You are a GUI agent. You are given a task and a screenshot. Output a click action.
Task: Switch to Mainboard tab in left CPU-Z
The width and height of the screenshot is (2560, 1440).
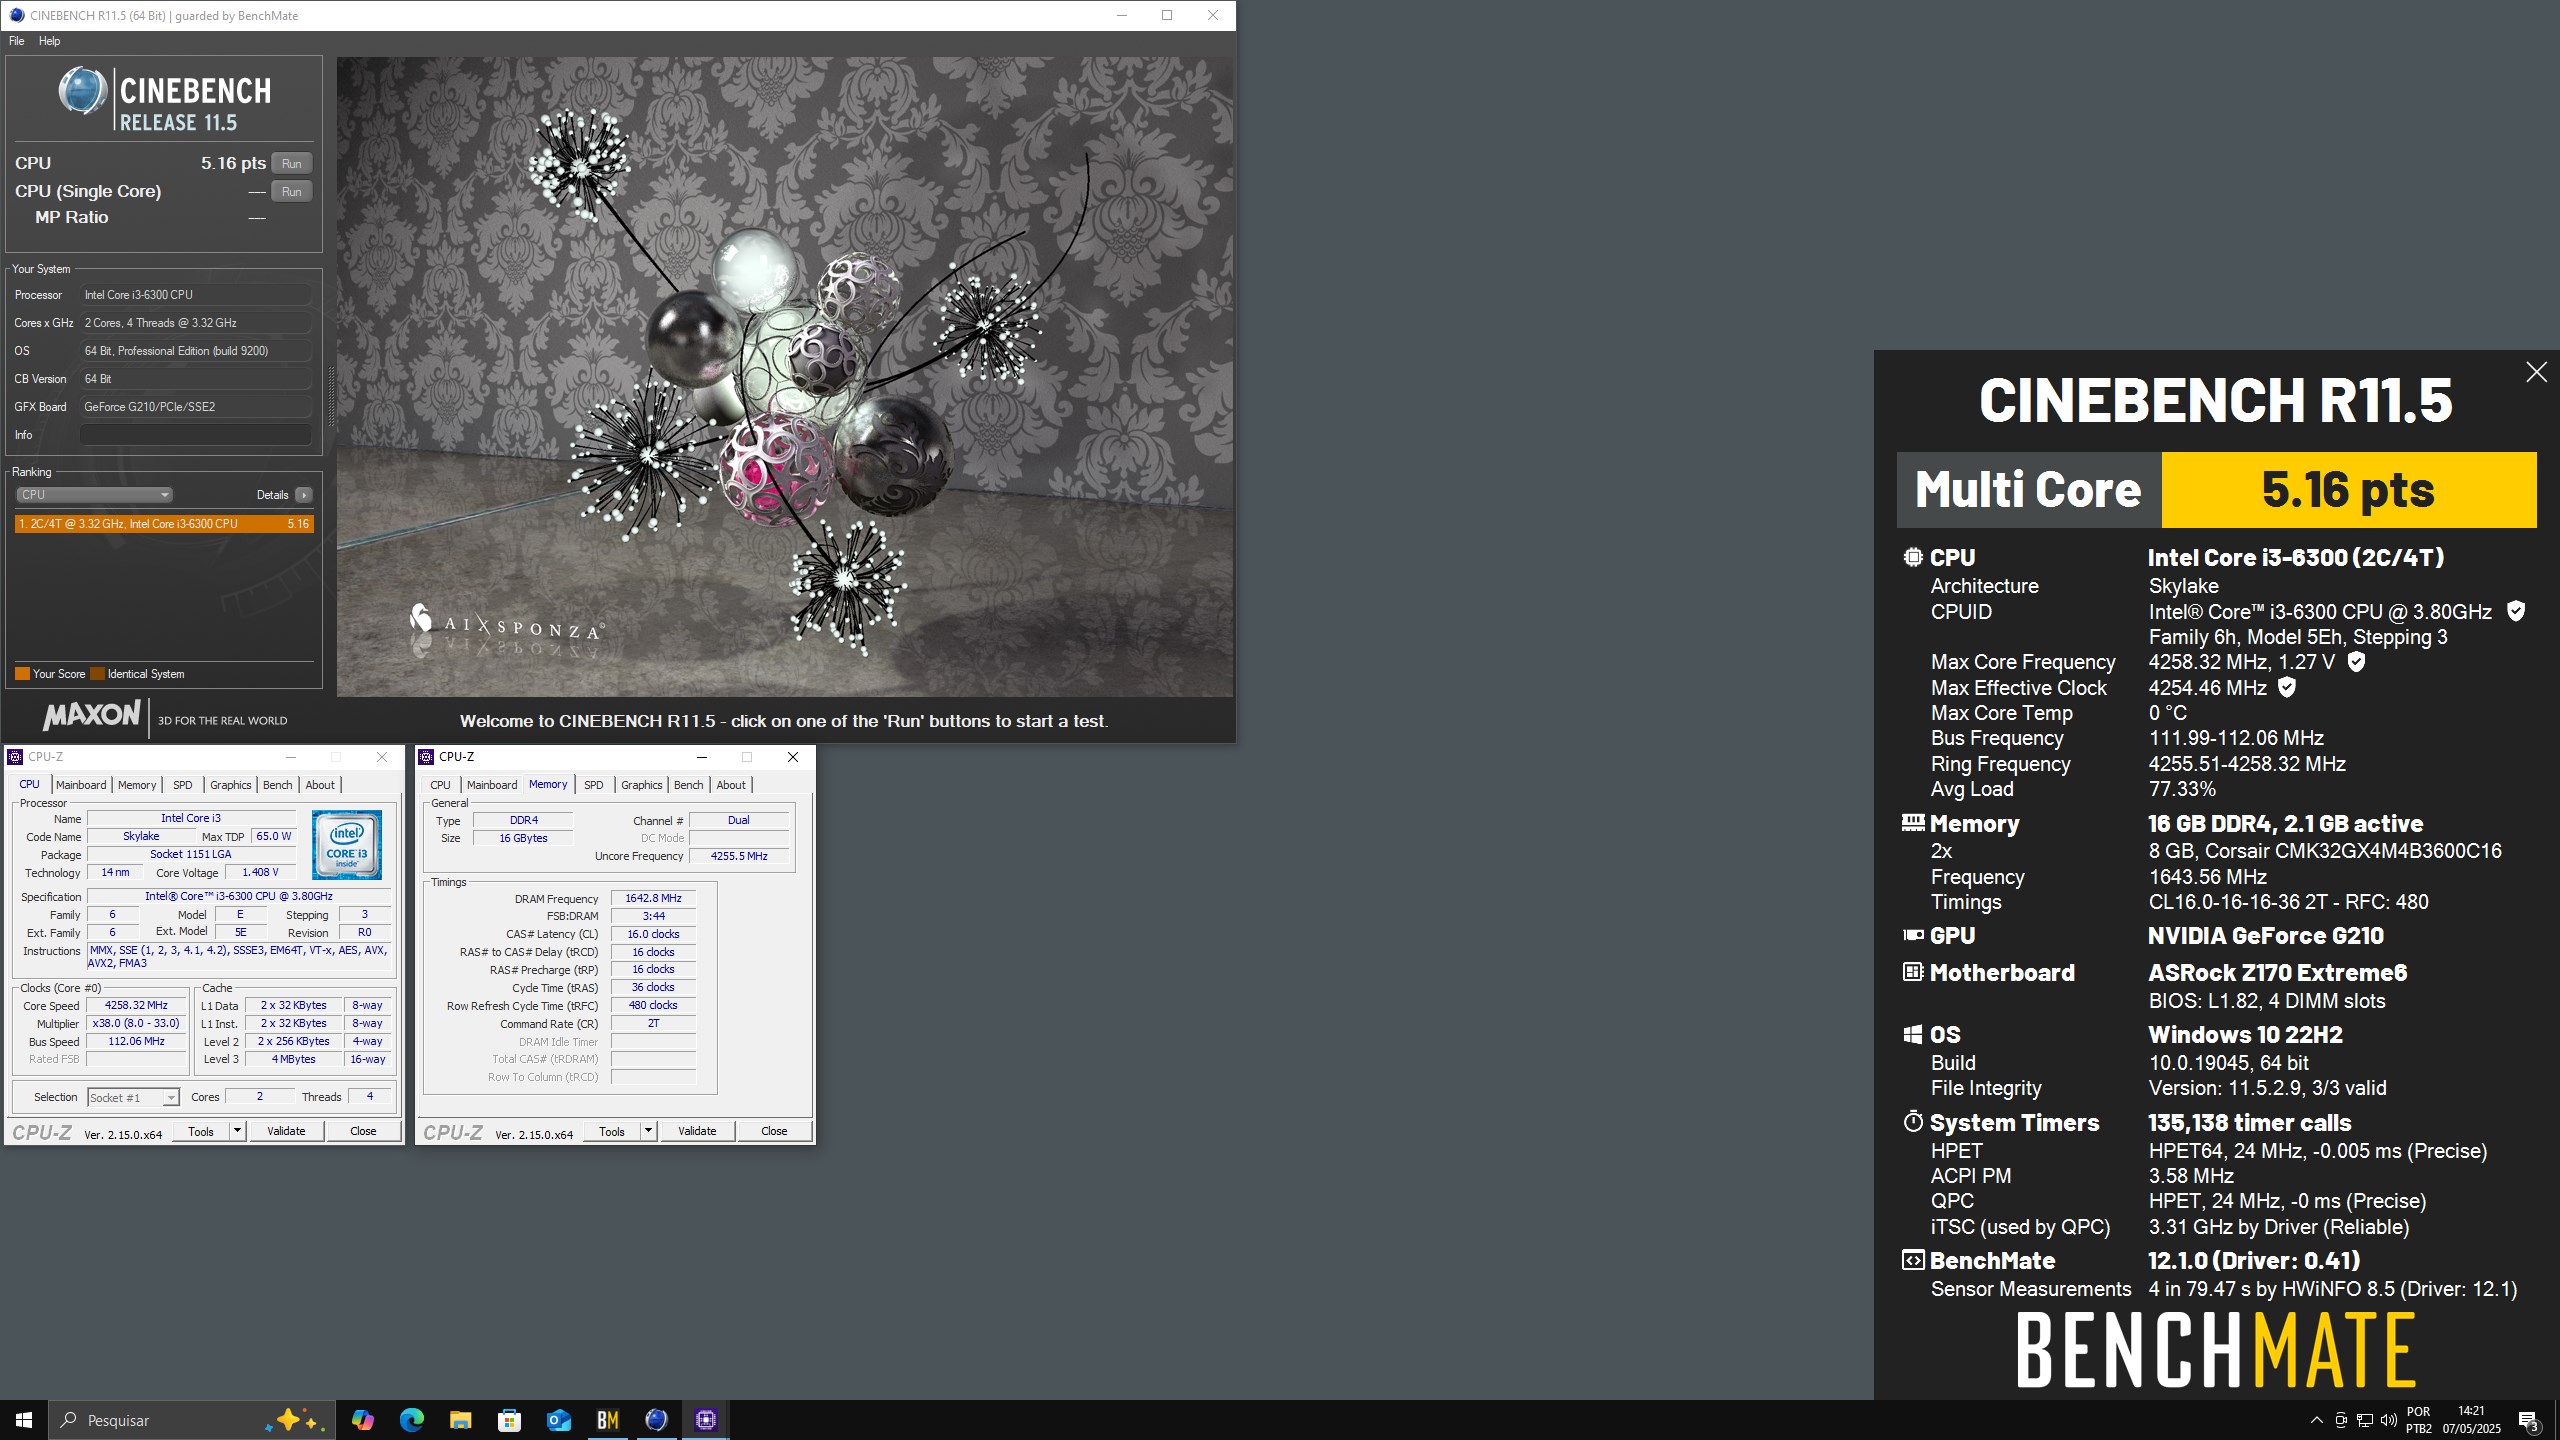coord(81,785)
